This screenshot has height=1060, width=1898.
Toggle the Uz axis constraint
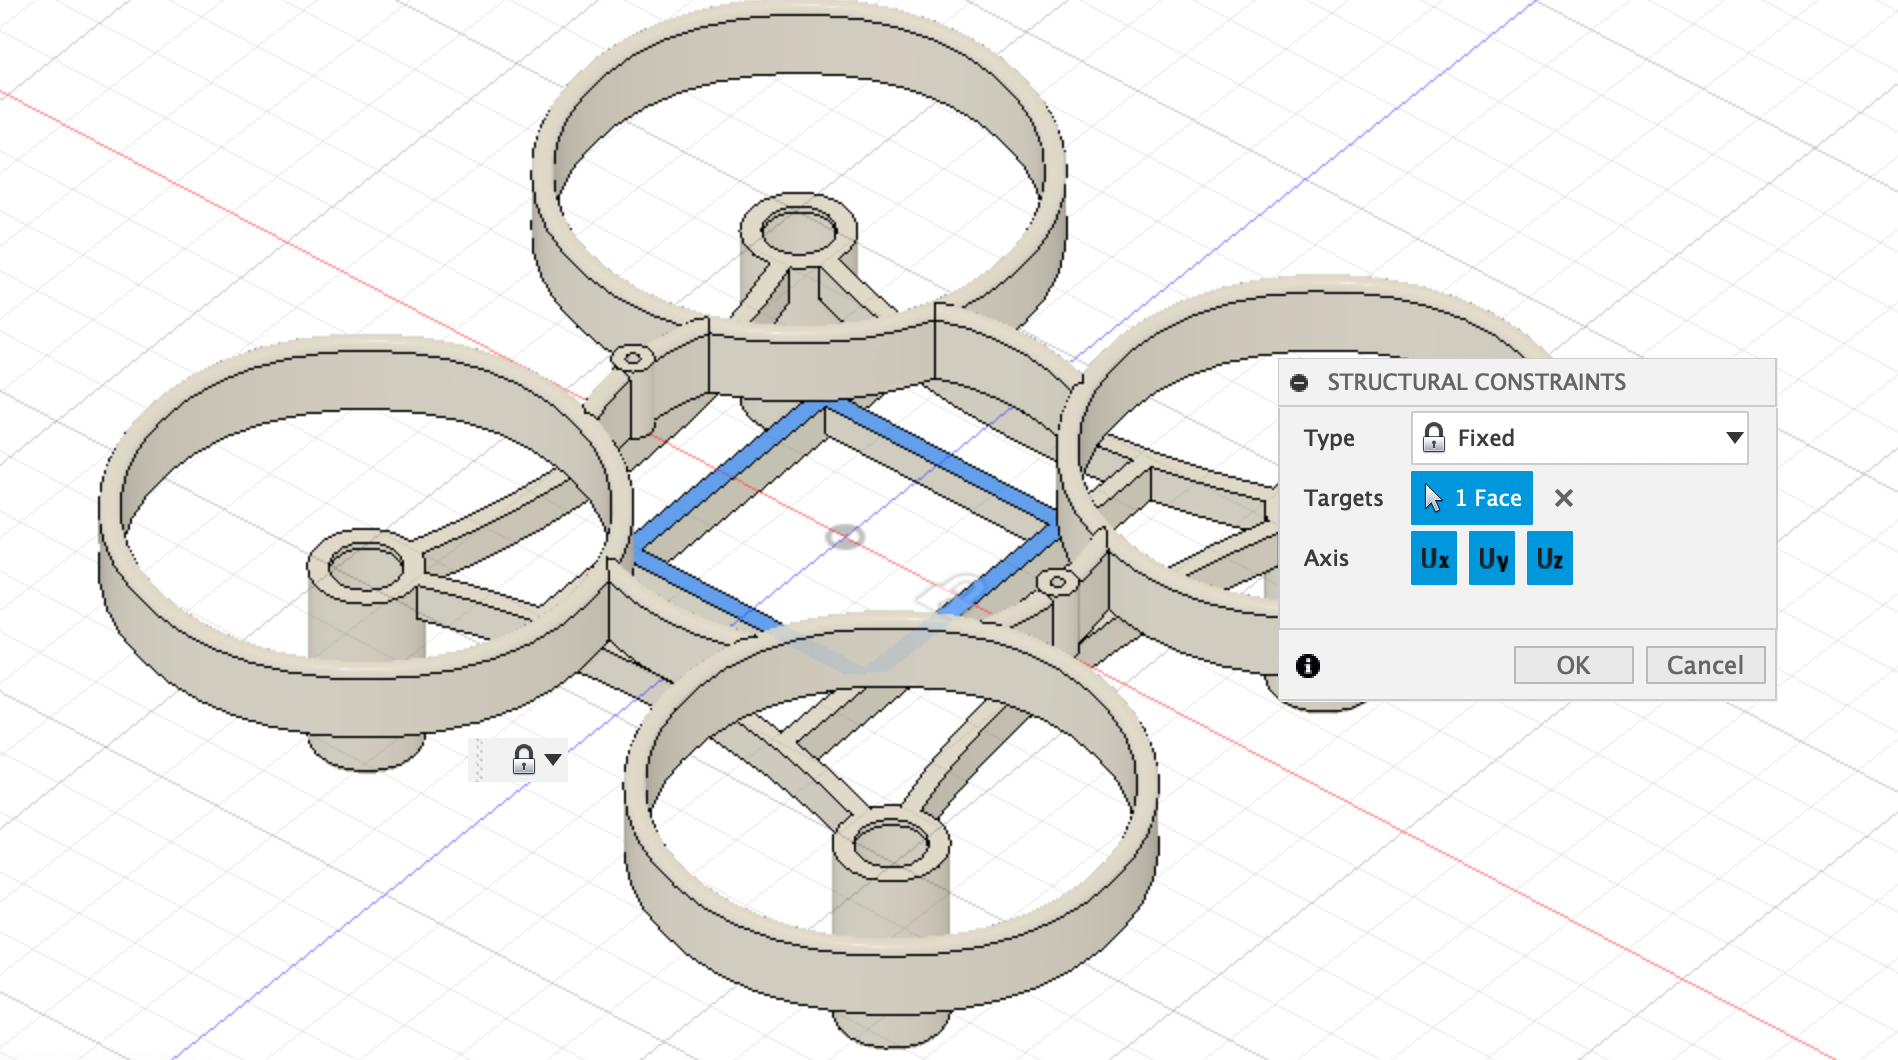(x=1549, y=558)
